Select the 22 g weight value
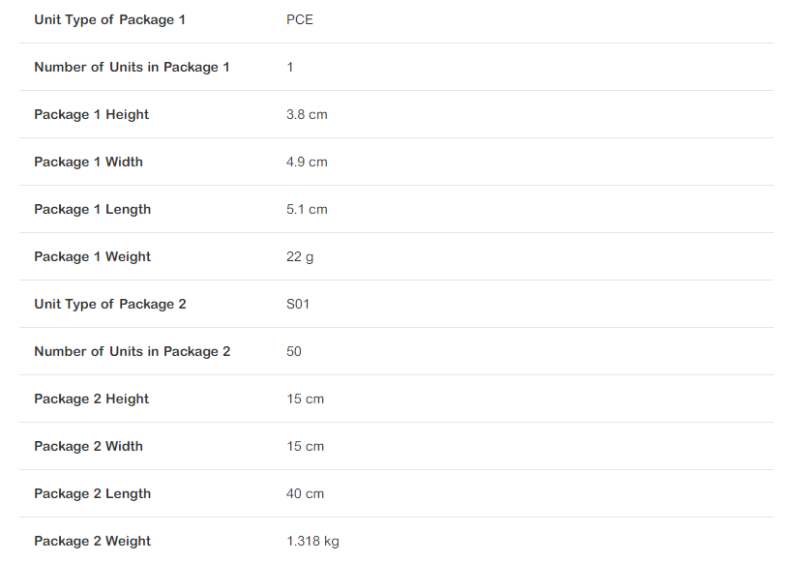 [299, 257]
